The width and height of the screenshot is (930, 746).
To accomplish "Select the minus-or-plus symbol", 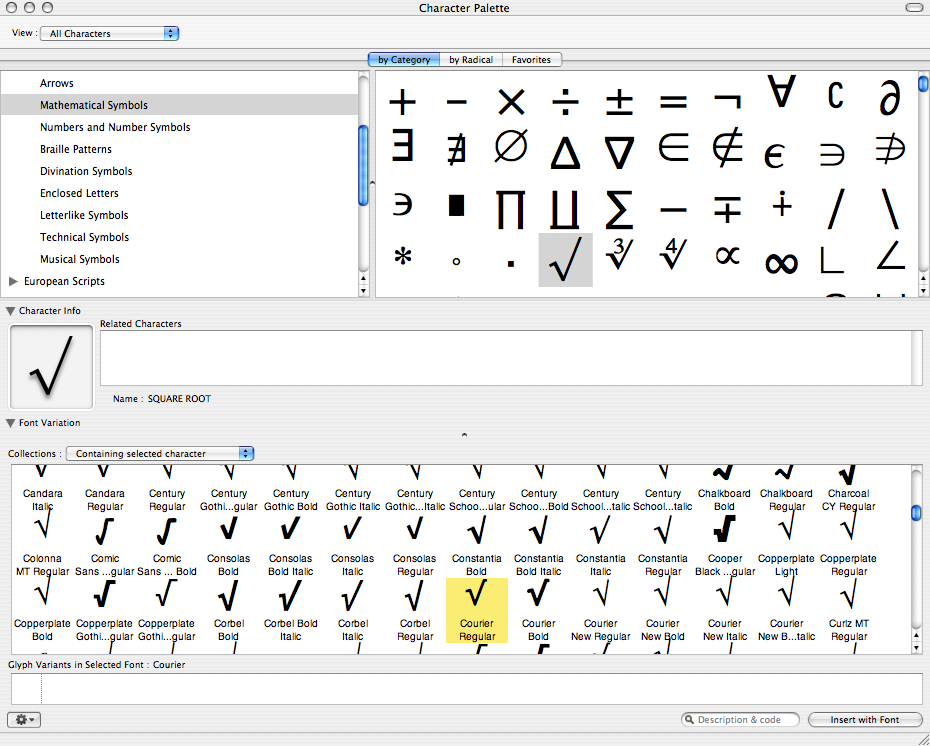I will click(727, 209).
